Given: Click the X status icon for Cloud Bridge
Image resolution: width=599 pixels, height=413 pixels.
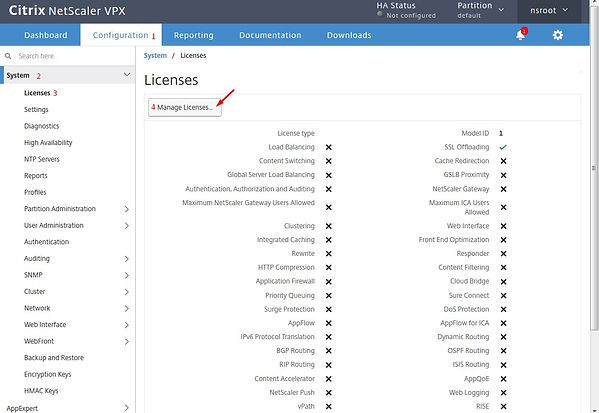Looking at the screenshot, I should (503, 282).
